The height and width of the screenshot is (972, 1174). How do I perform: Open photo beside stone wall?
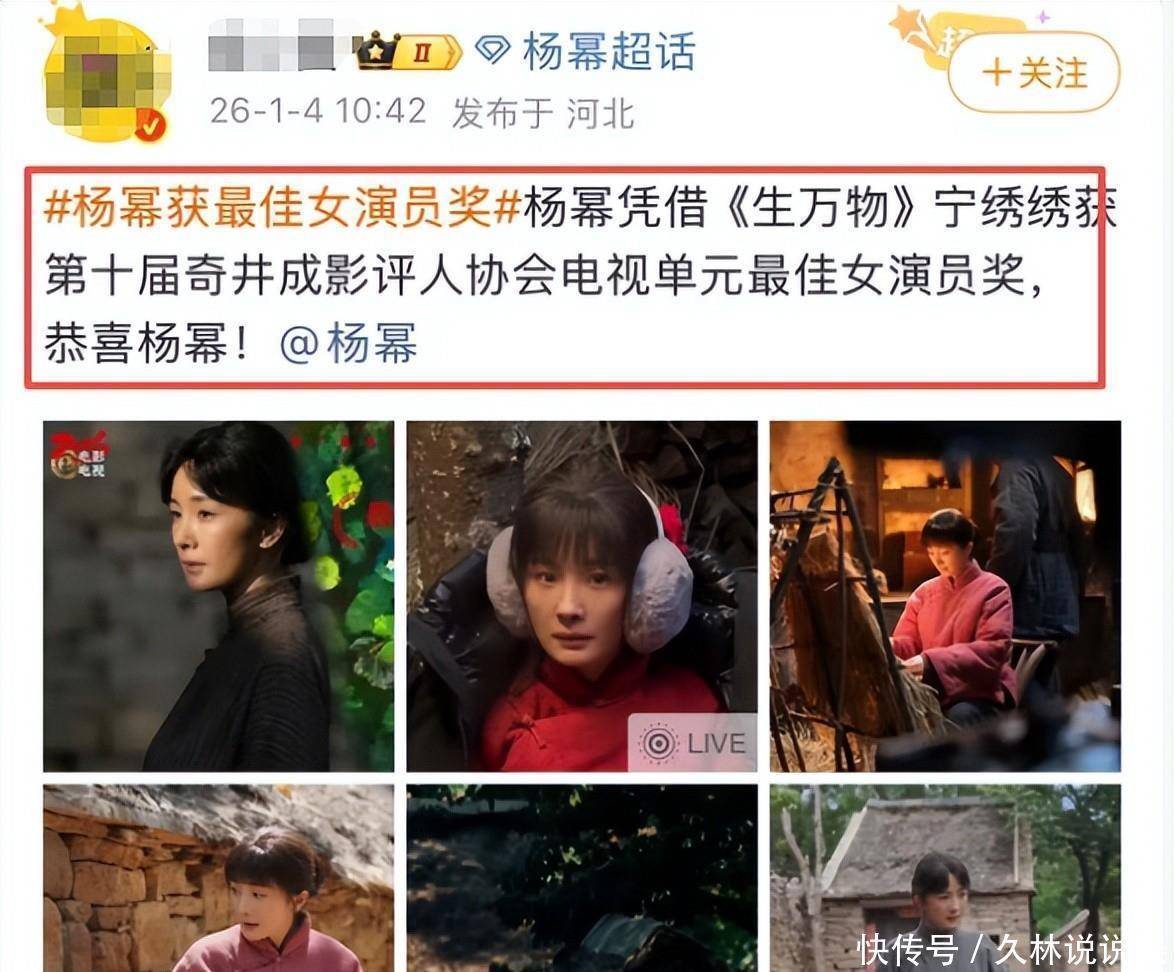pos(219,878)
